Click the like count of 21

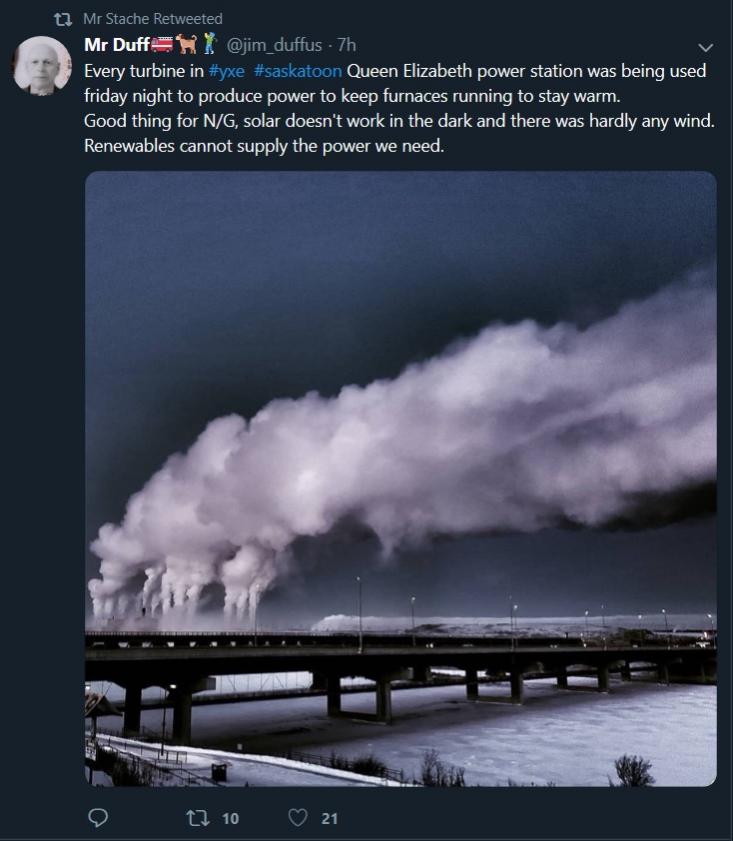(330, 818)
